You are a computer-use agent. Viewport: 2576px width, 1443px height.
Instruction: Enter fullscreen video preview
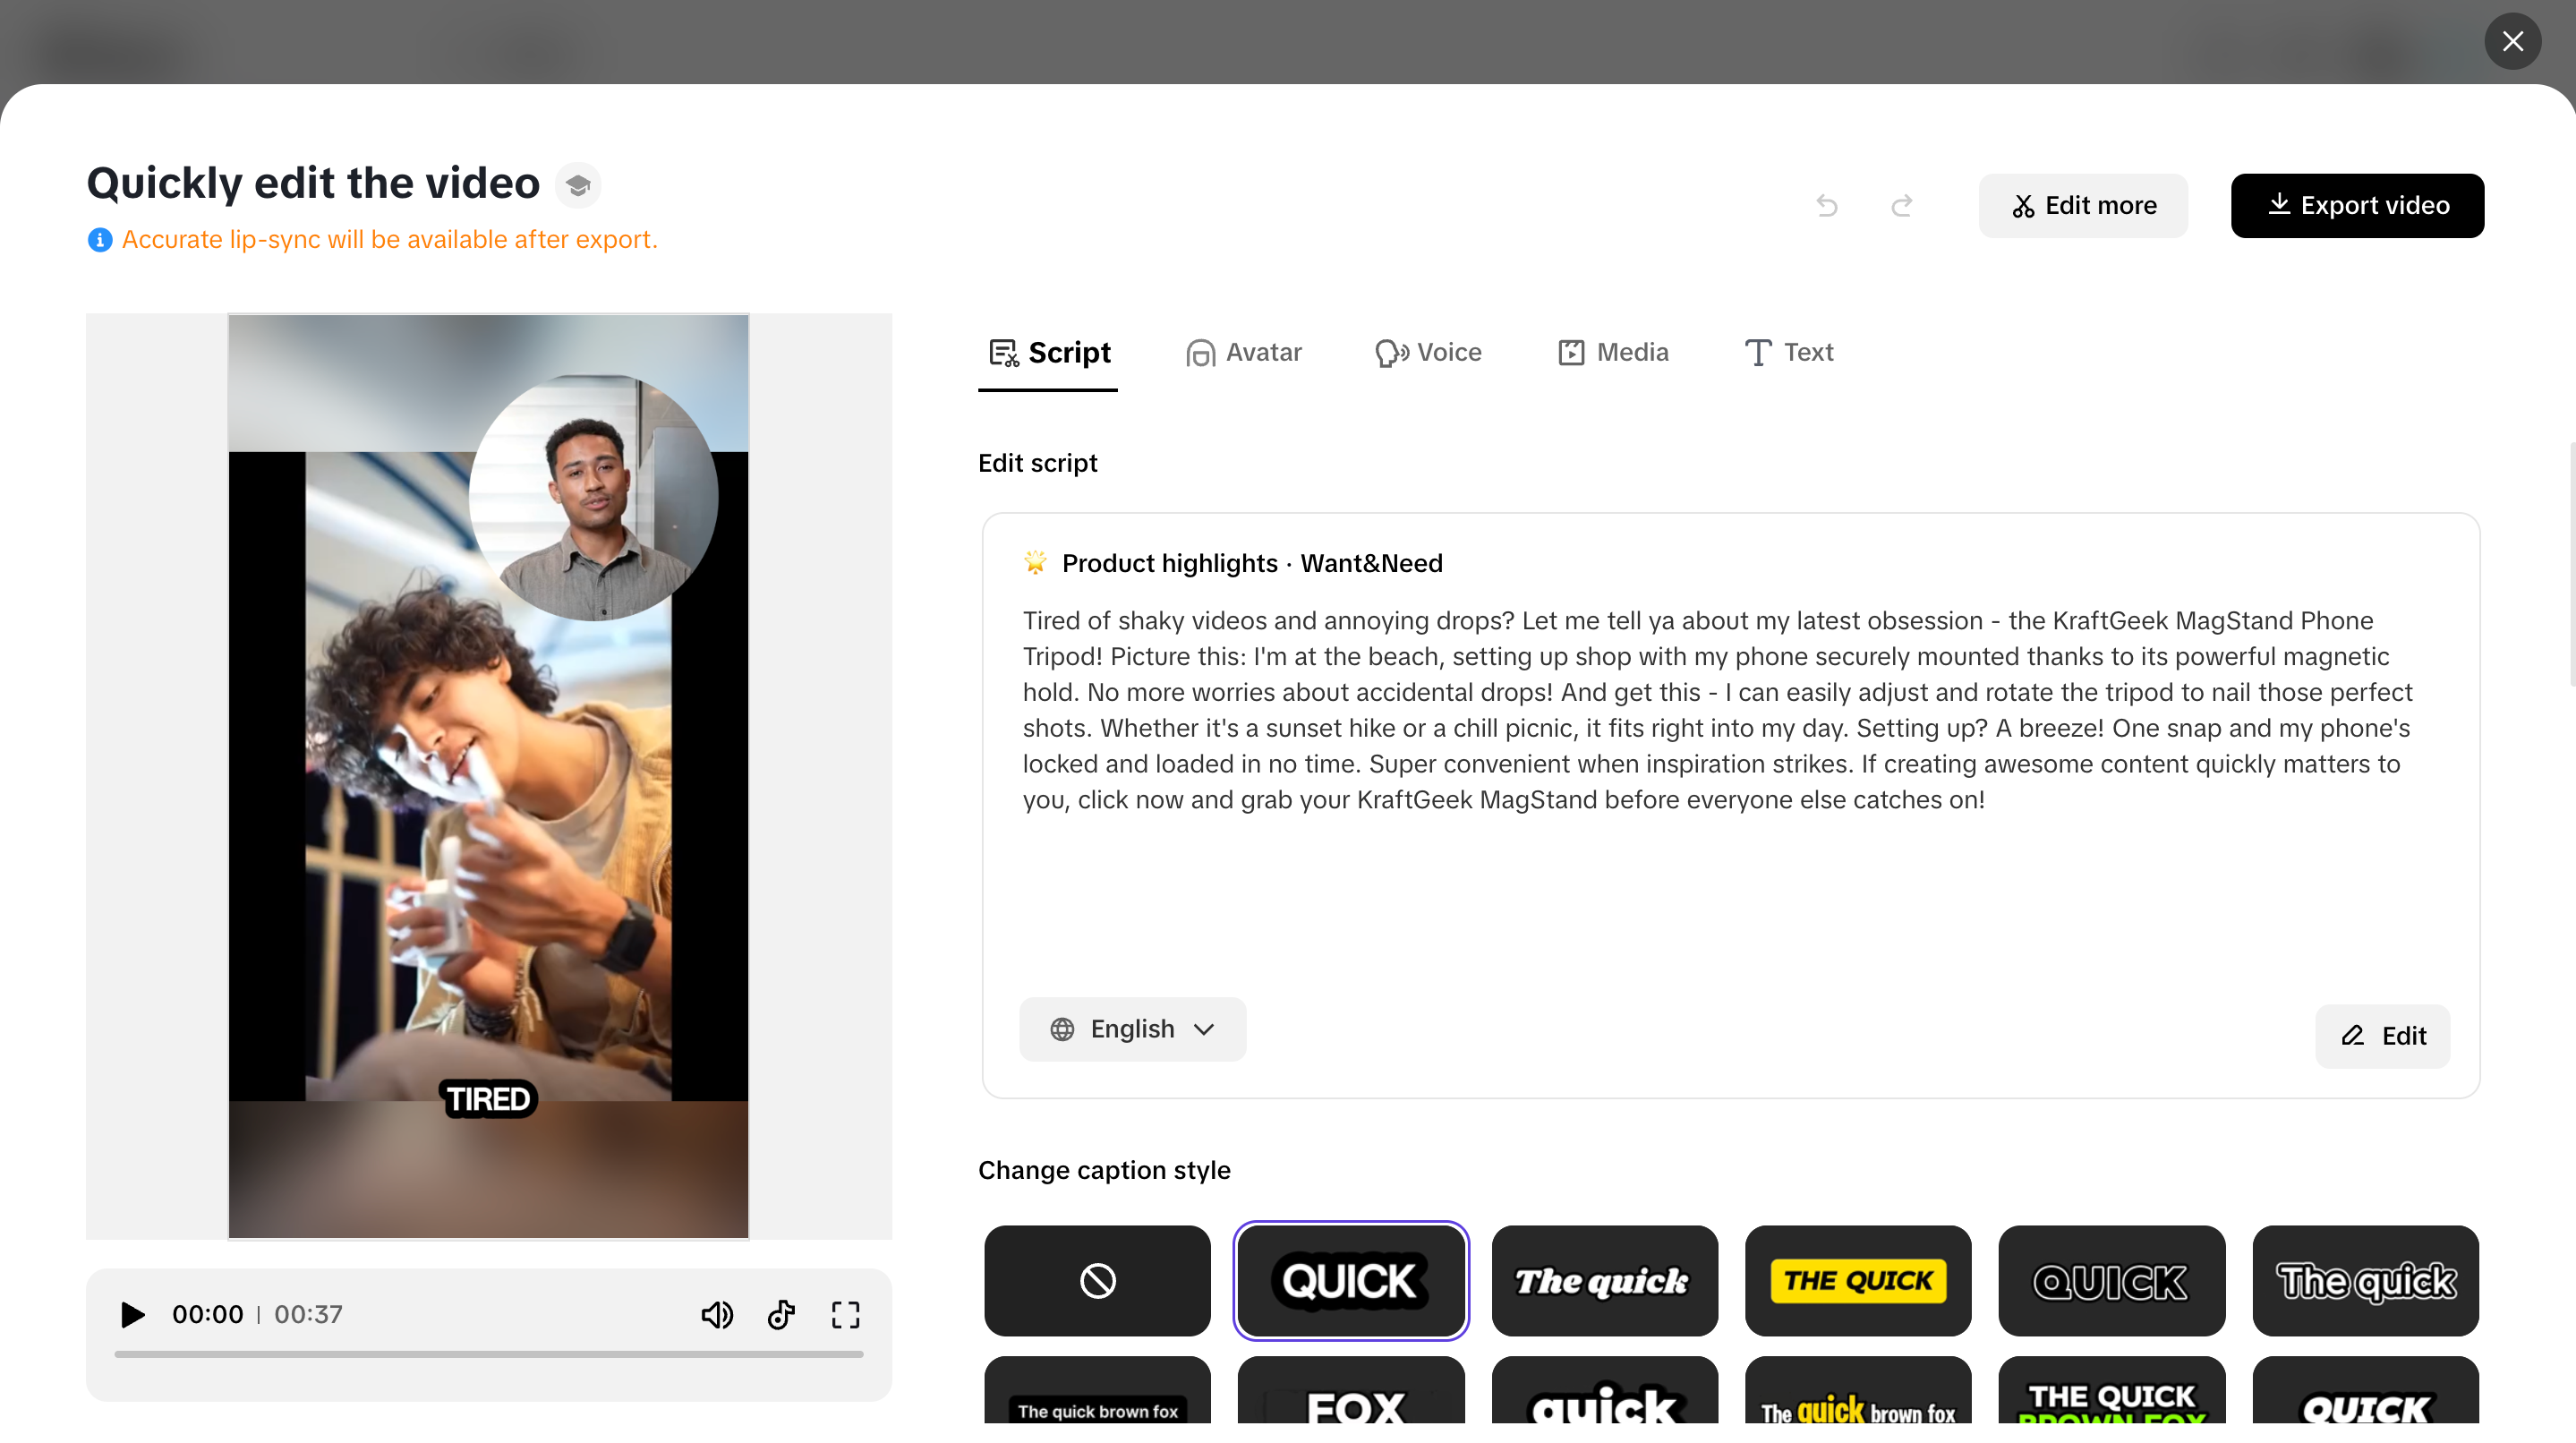point(845,1314)
